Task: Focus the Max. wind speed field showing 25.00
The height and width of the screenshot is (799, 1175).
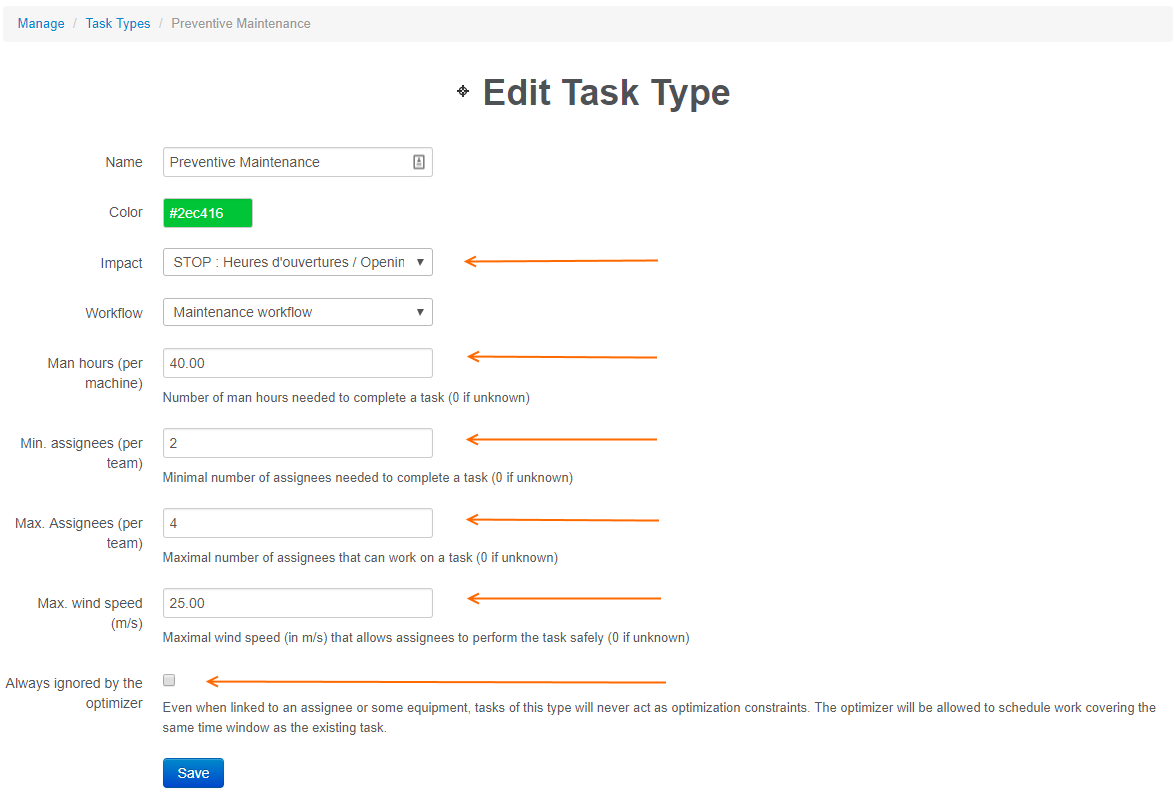Action: tap(297, 602)
